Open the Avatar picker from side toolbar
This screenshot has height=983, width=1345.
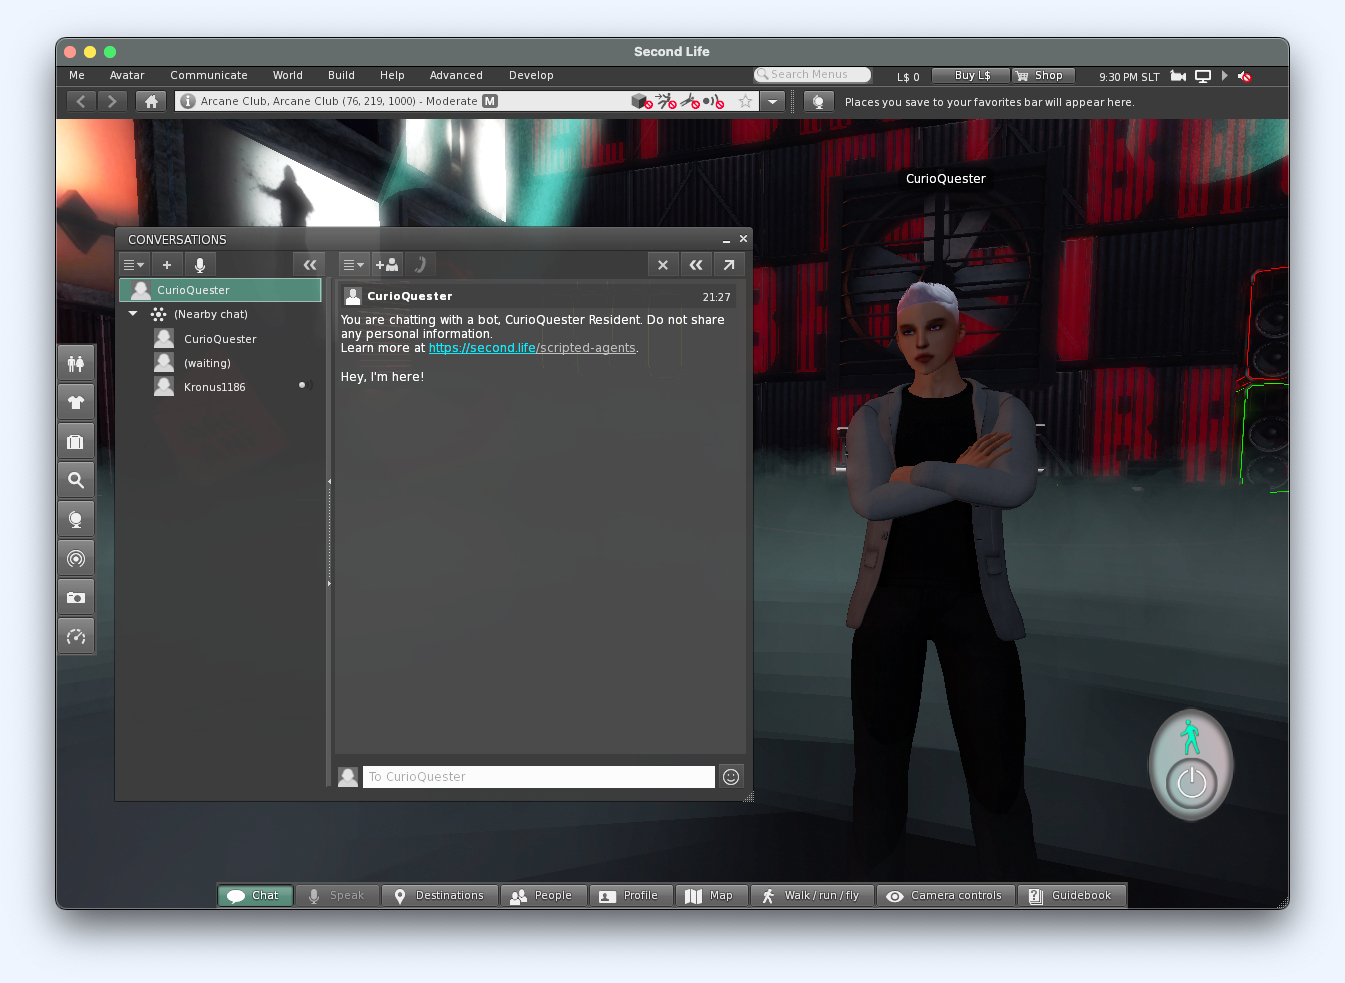[x=76, y=364]
